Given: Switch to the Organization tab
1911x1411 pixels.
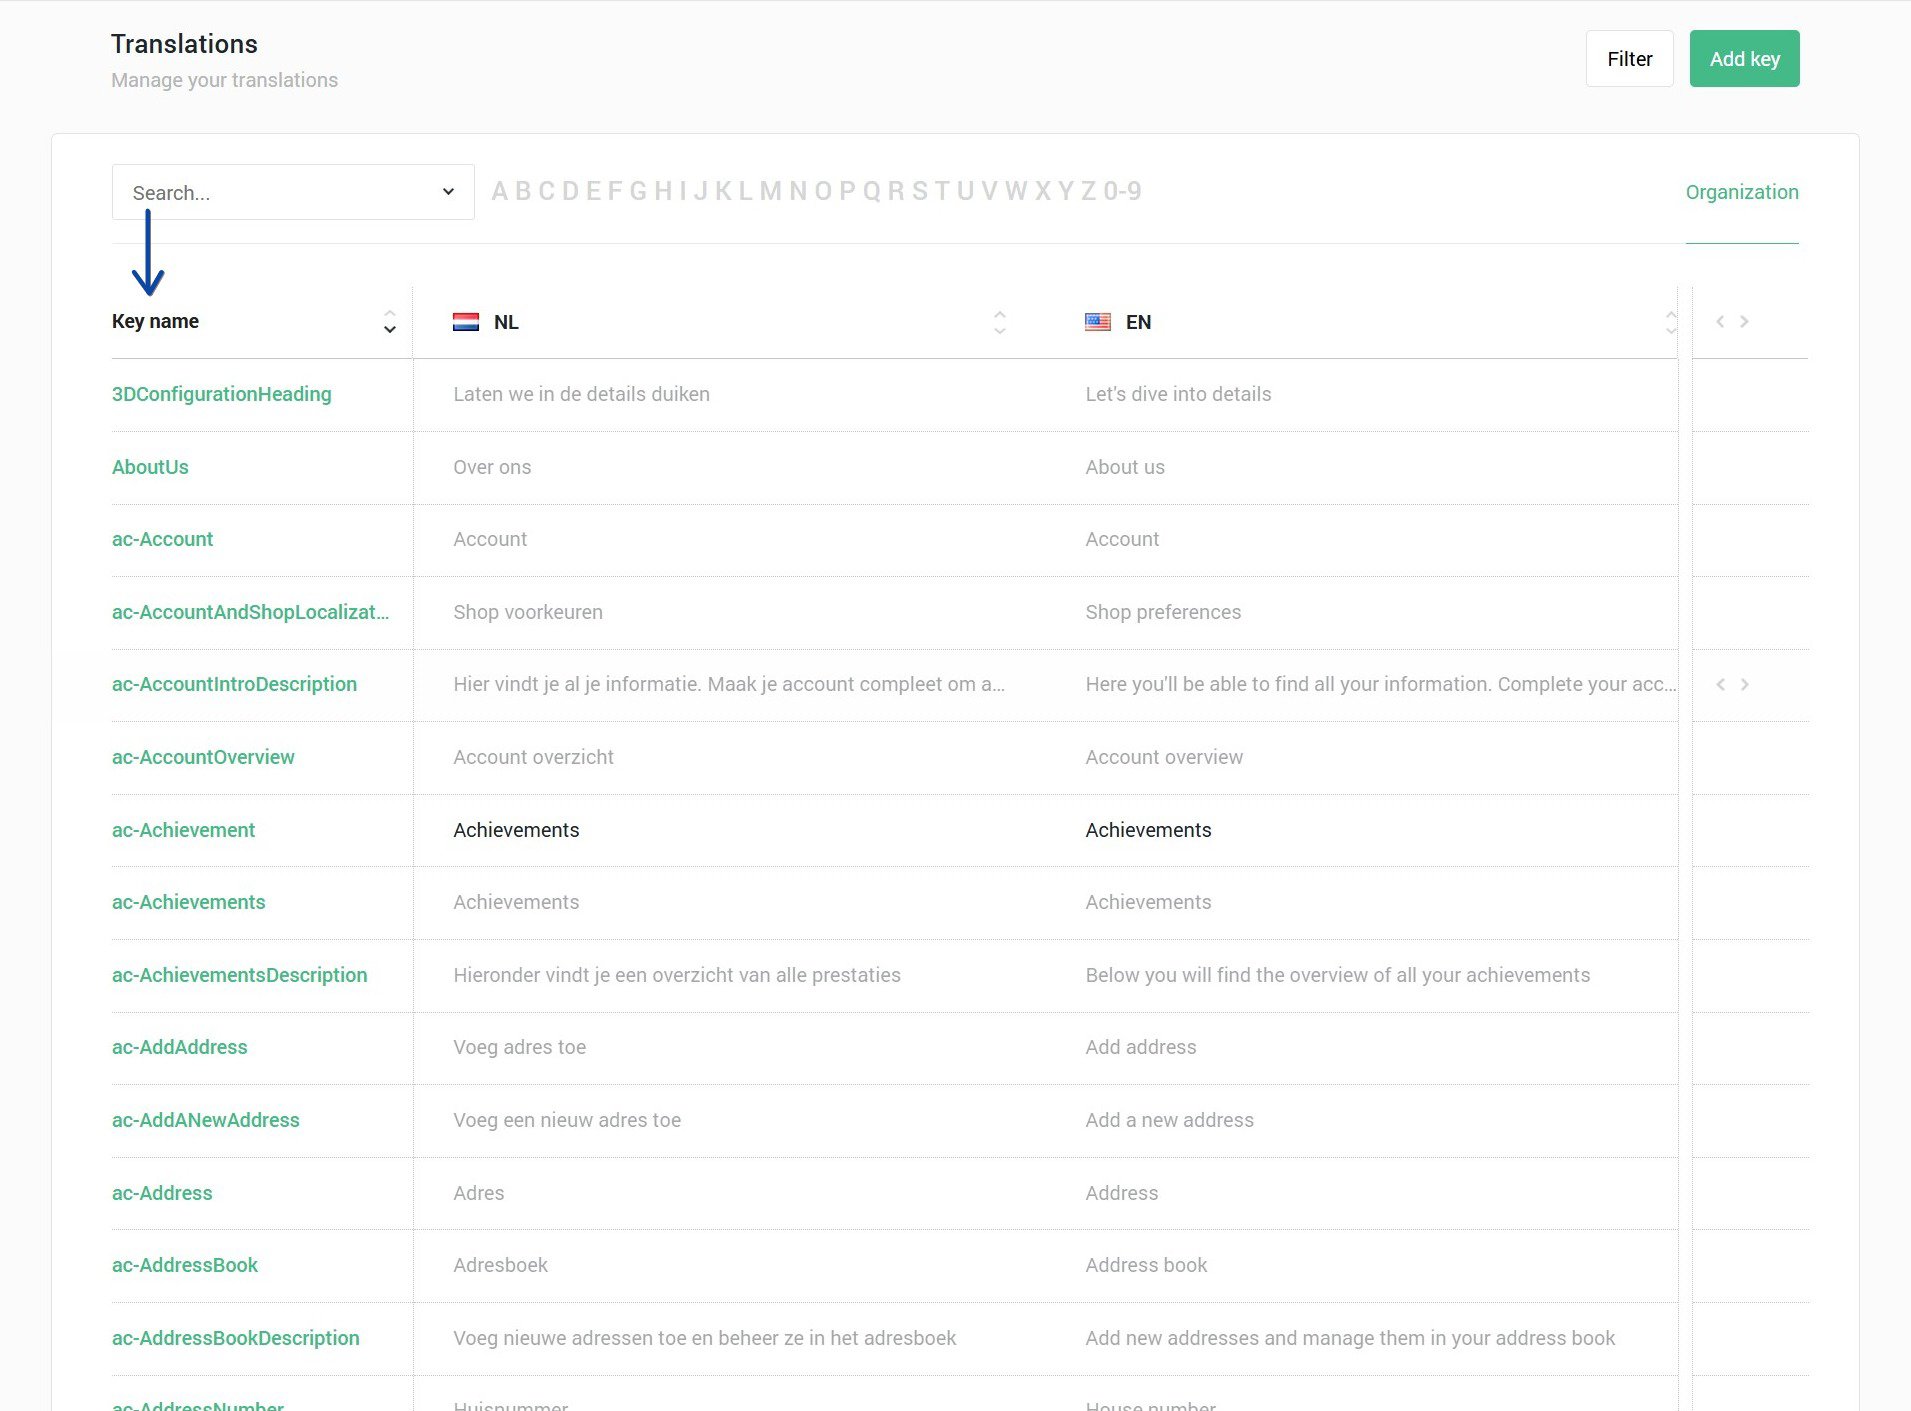Looking at the screenshot, I should [x=1741, y=192].
